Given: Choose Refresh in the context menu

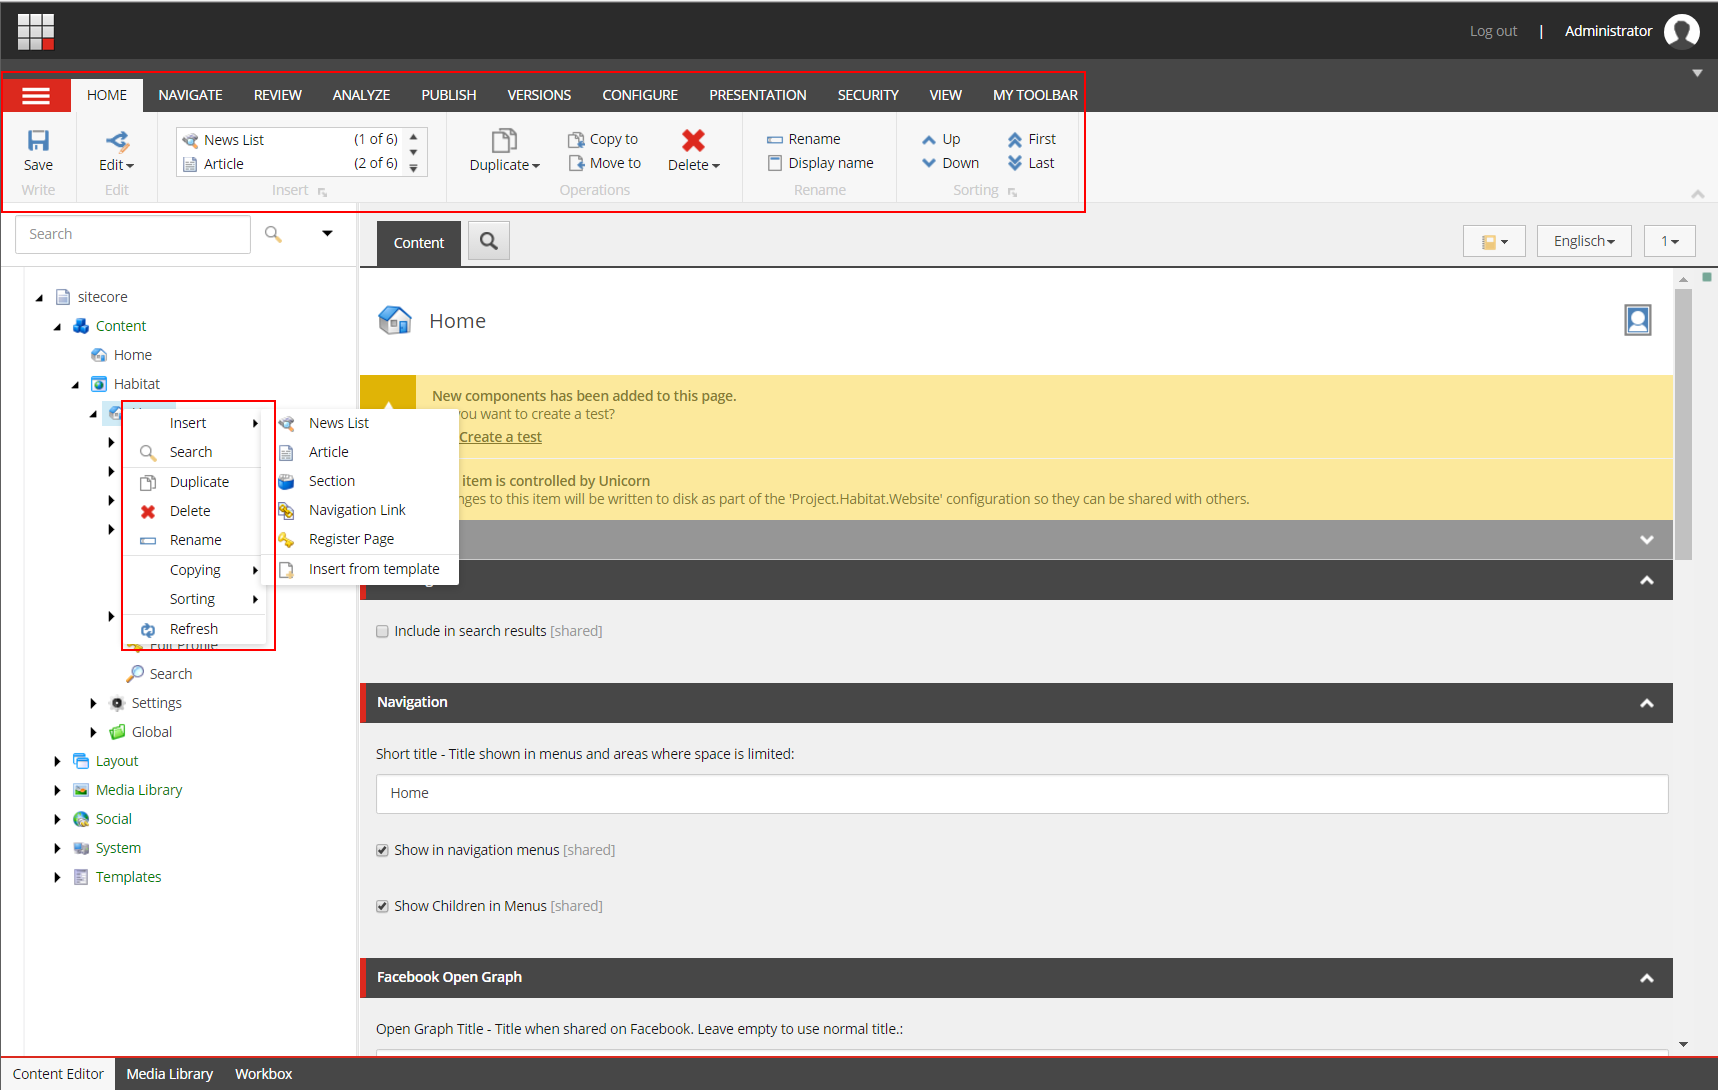Looking at the screenshot, I should tap(194, 629).
